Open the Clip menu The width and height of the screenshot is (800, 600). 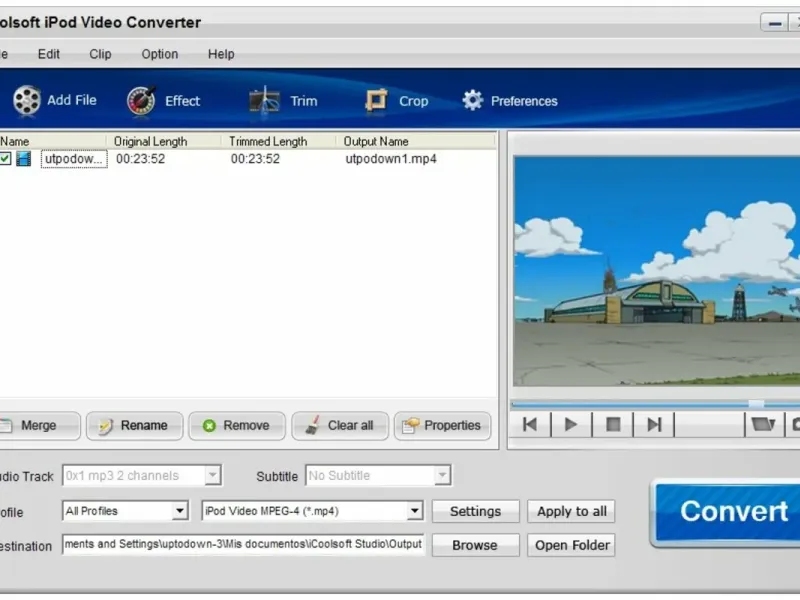click(100, 54)
